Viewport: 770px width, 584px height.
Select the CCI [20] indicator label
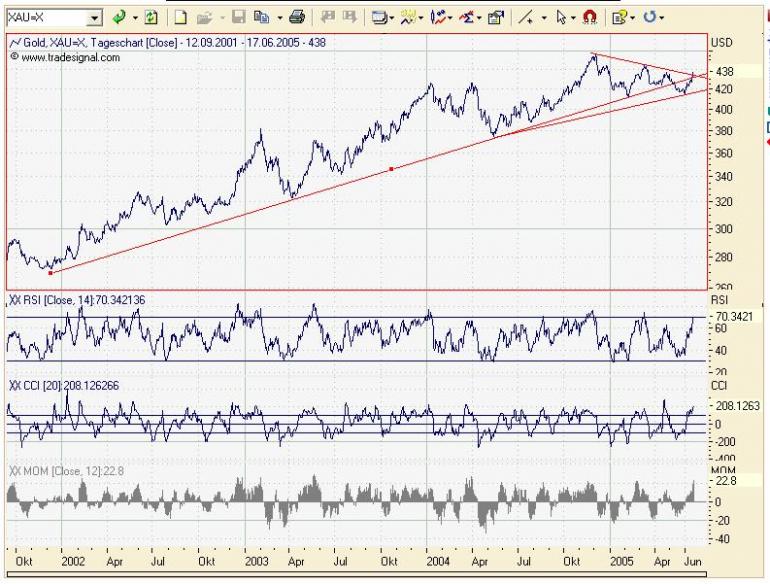point(64,386)
